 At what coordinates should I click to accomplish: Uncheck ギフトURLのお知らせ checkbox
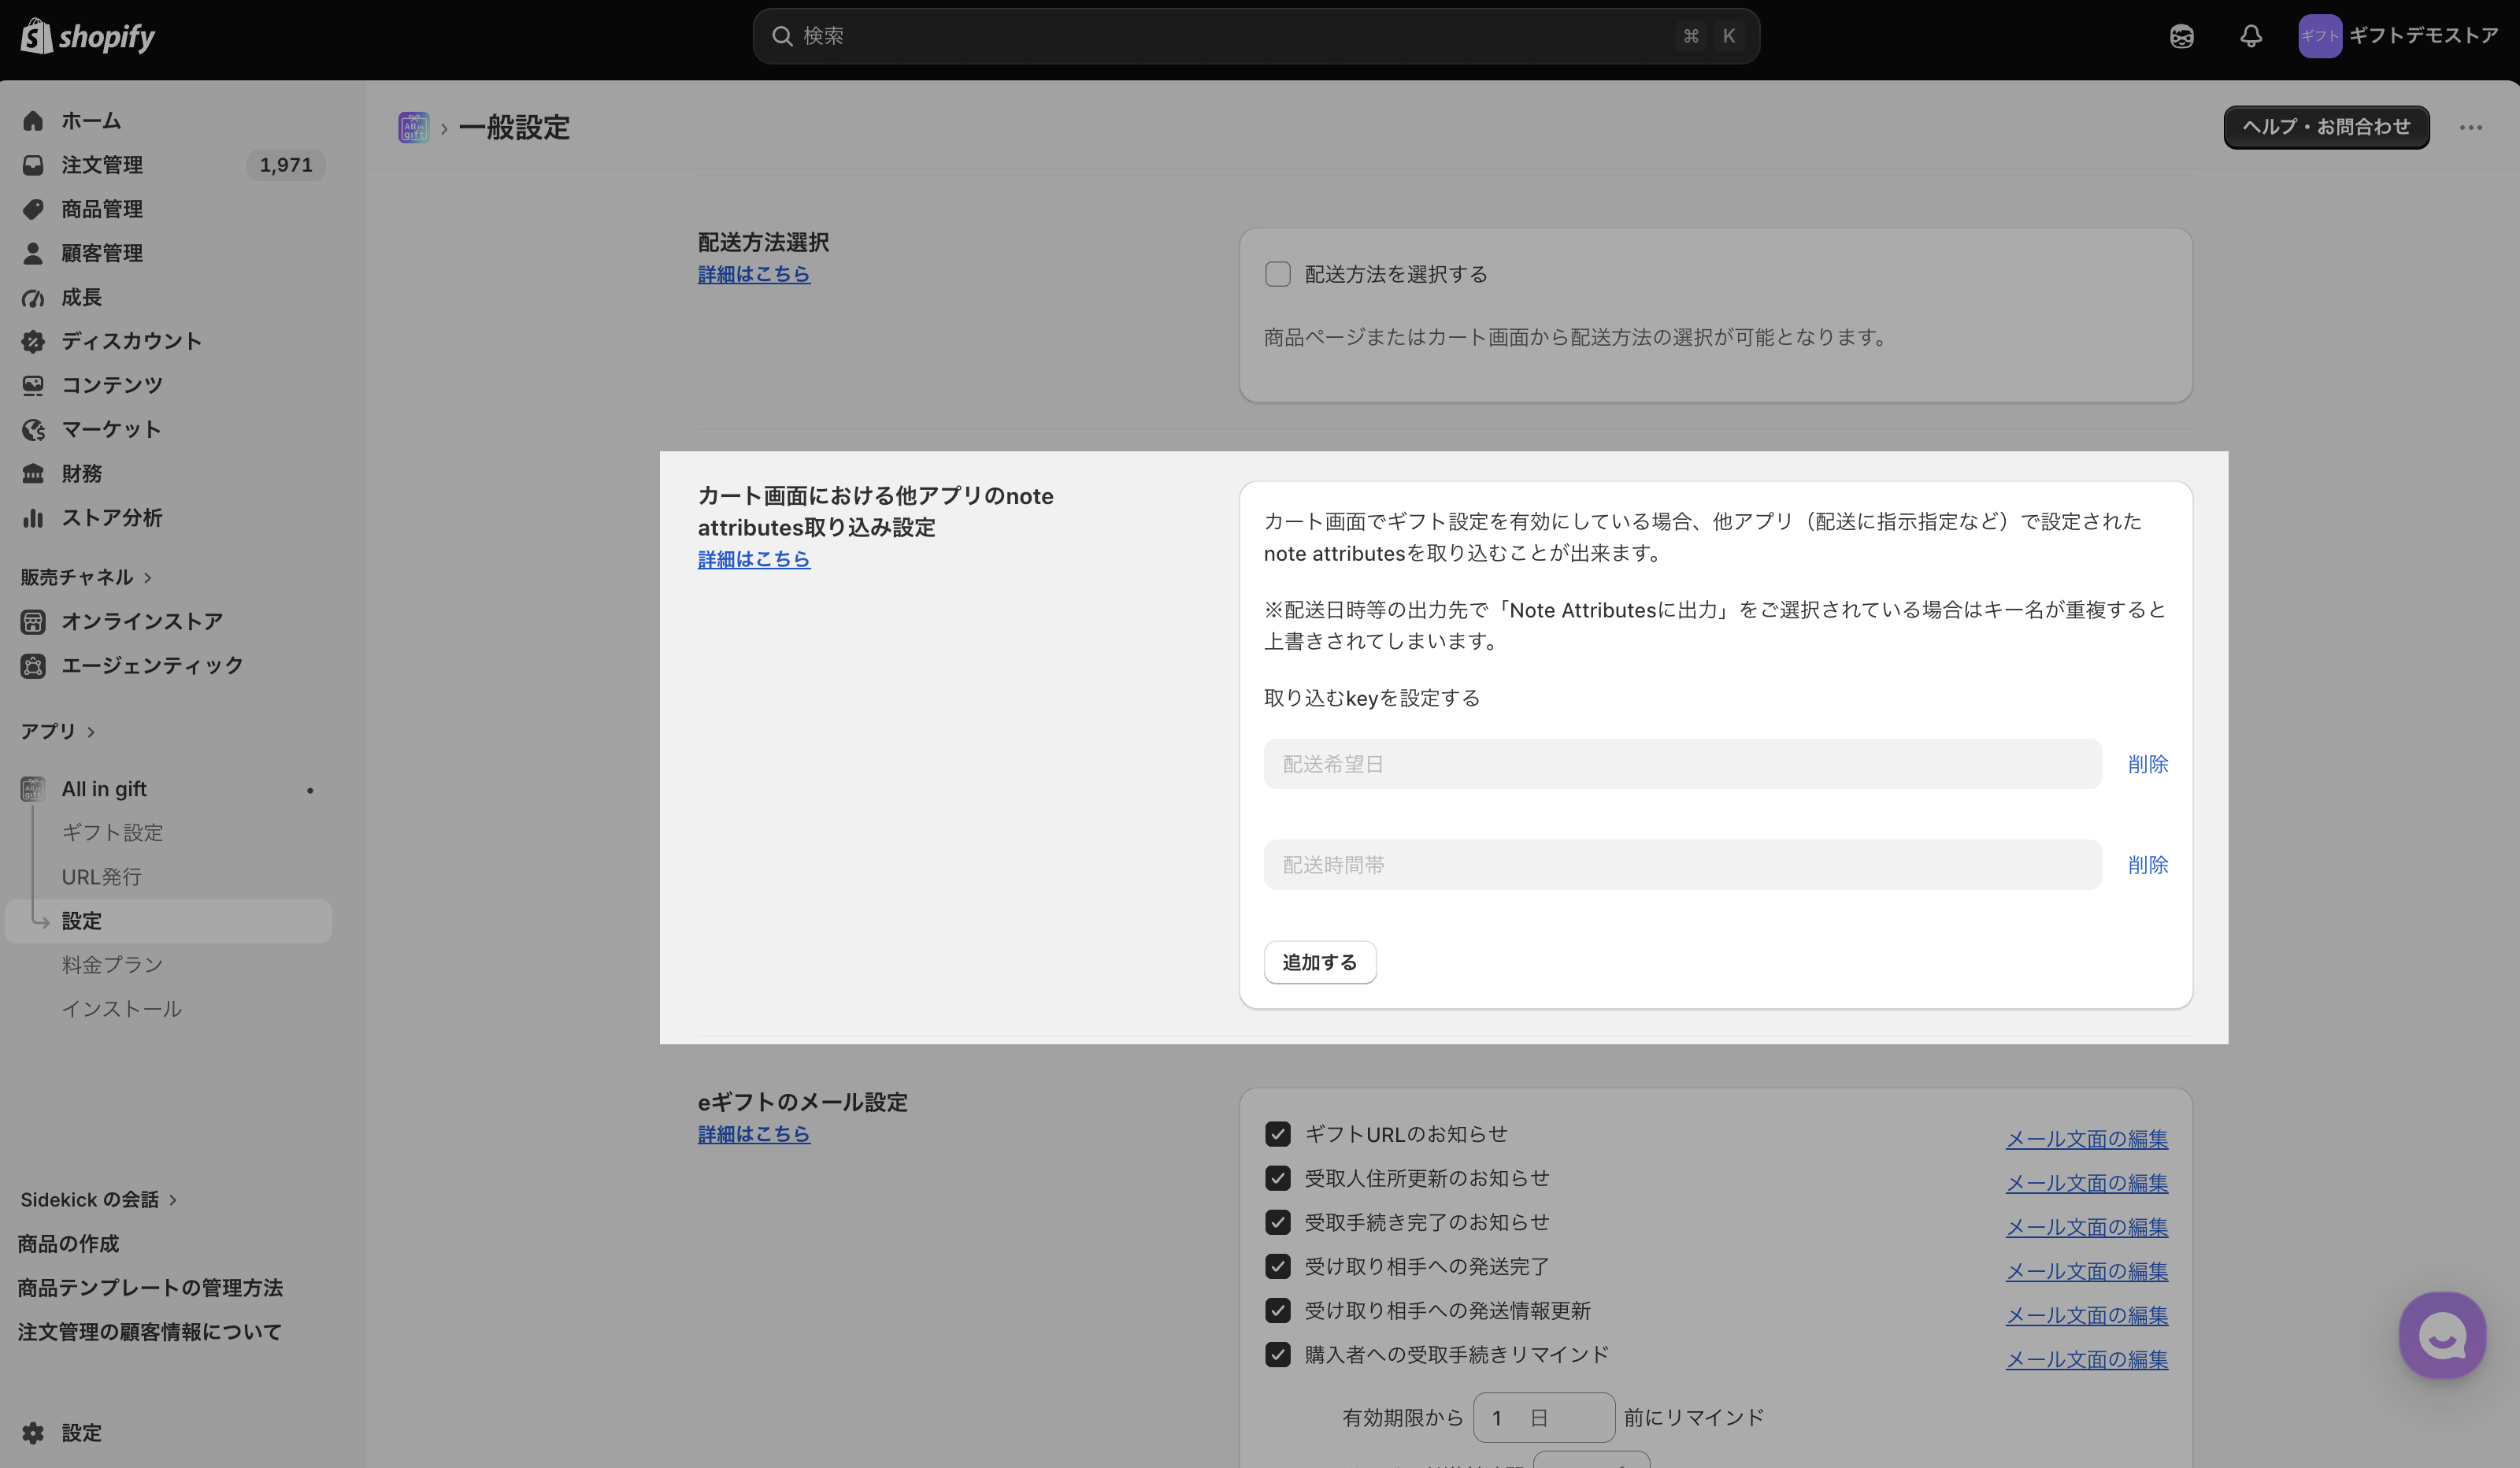tap(1277, 1134)
